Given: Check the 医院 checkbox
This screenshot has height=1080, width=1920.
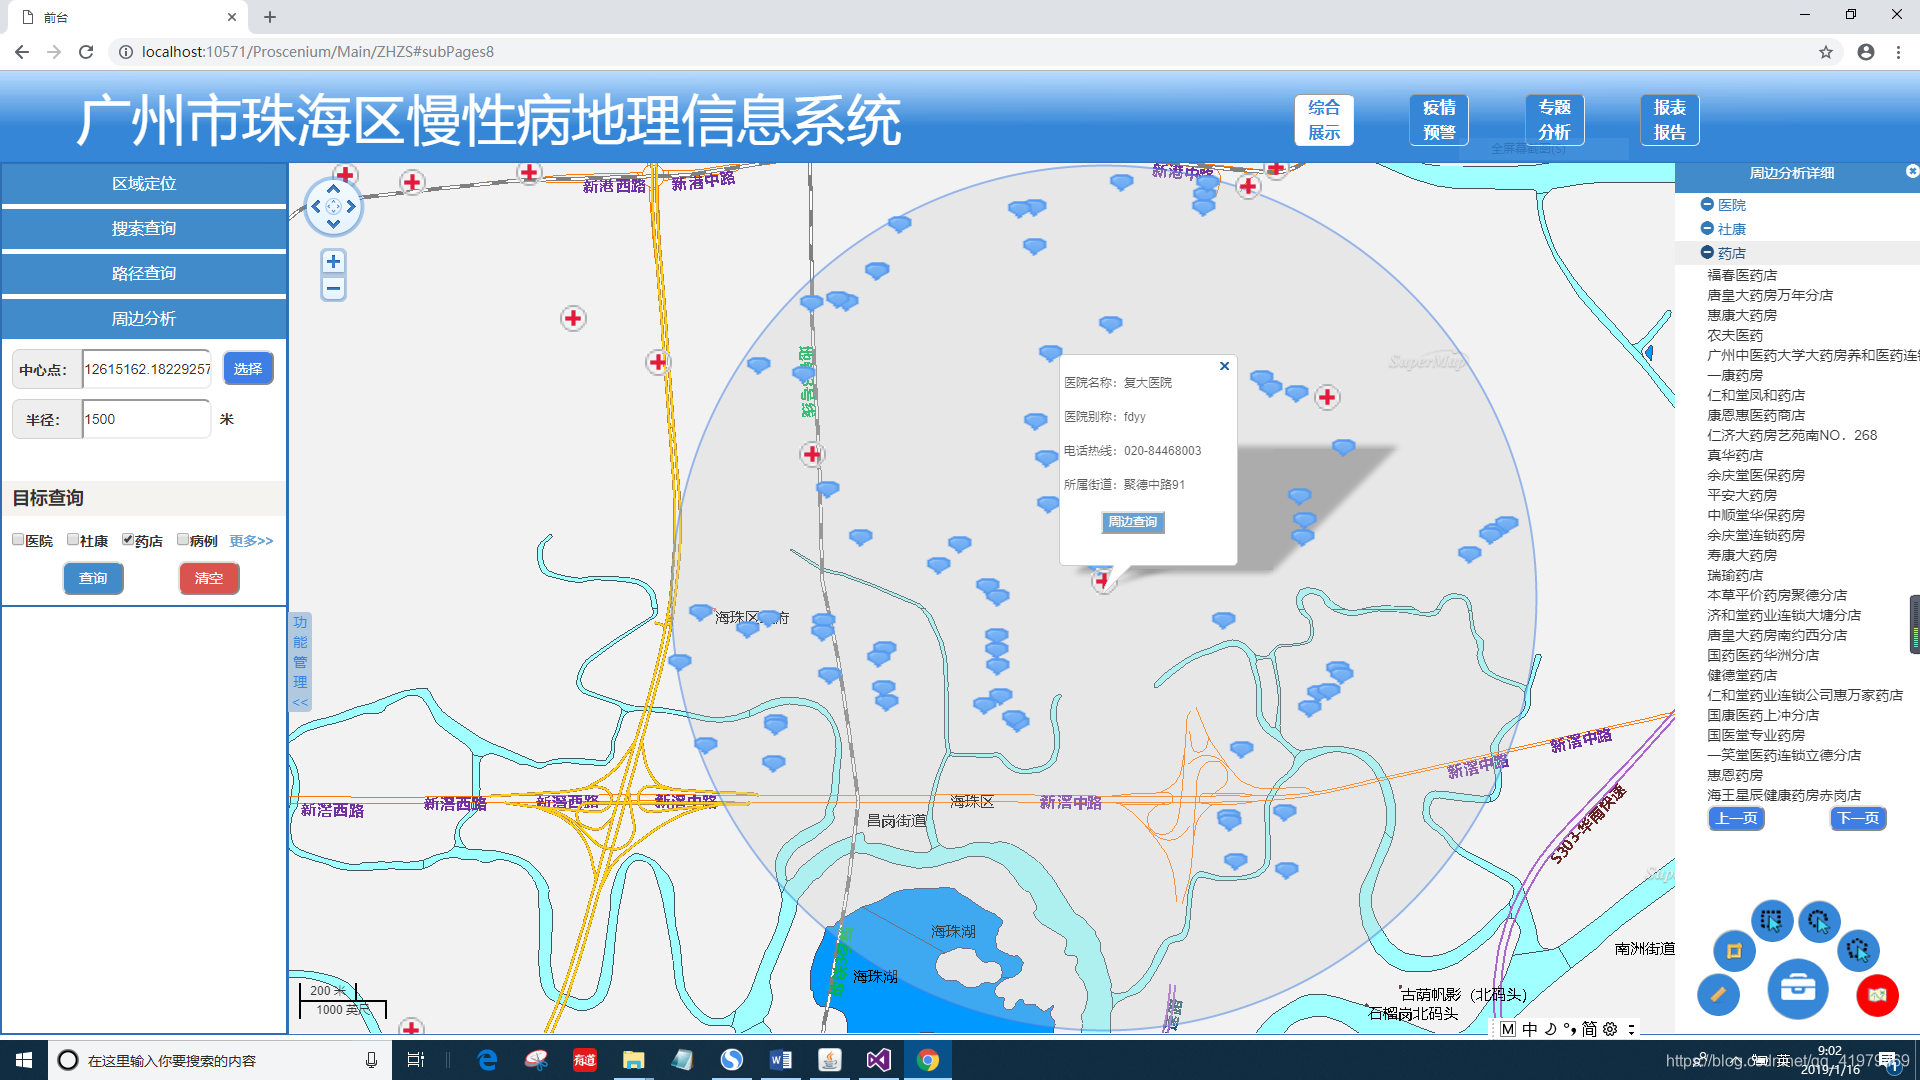Looking at the screenshot, I should [x=18, y=540].
